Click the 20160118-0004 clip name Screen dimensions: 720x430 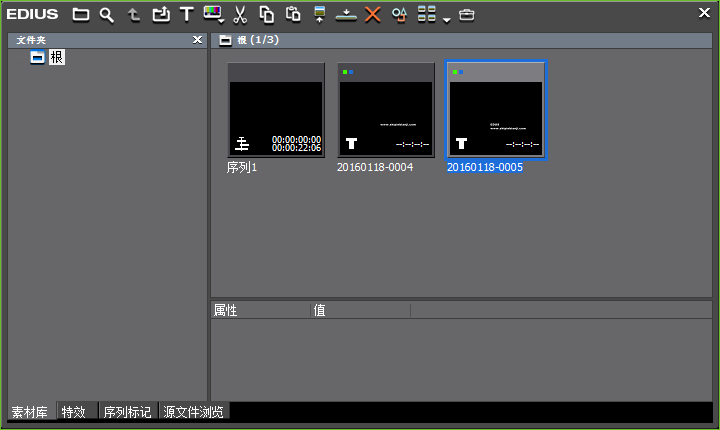(x=375, y=167)
